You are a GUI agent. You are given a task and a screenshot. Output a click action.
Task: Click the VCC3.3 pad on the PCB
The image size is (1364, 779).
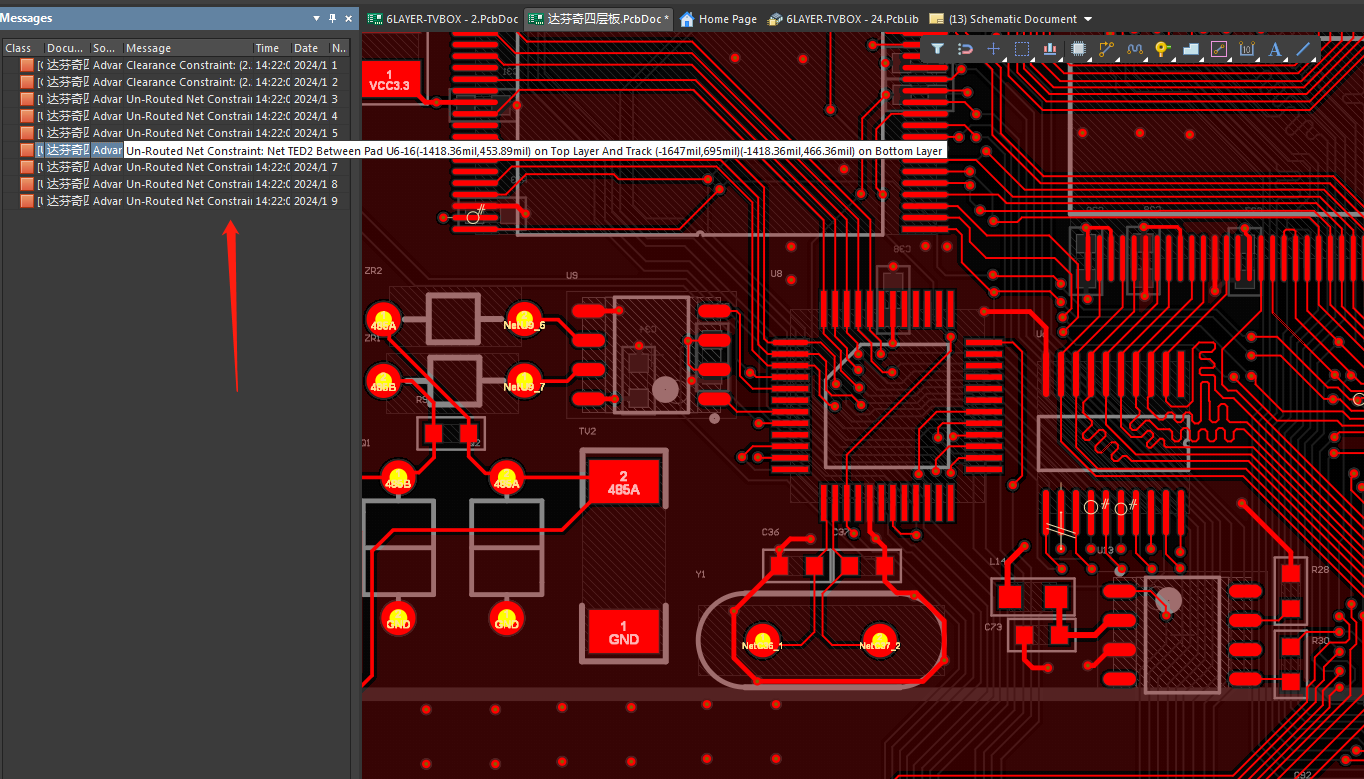click(x=389, y=80)
